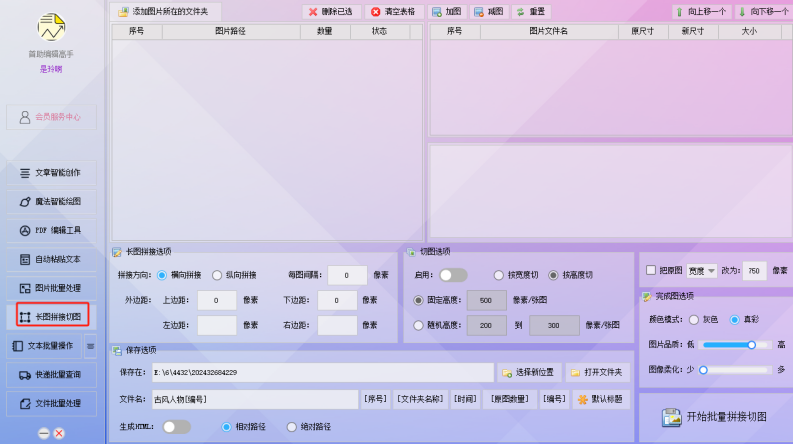Click the 每图间隔 pixel input field
The width and height of the screenshot is (793, 444).
(347, 275)
